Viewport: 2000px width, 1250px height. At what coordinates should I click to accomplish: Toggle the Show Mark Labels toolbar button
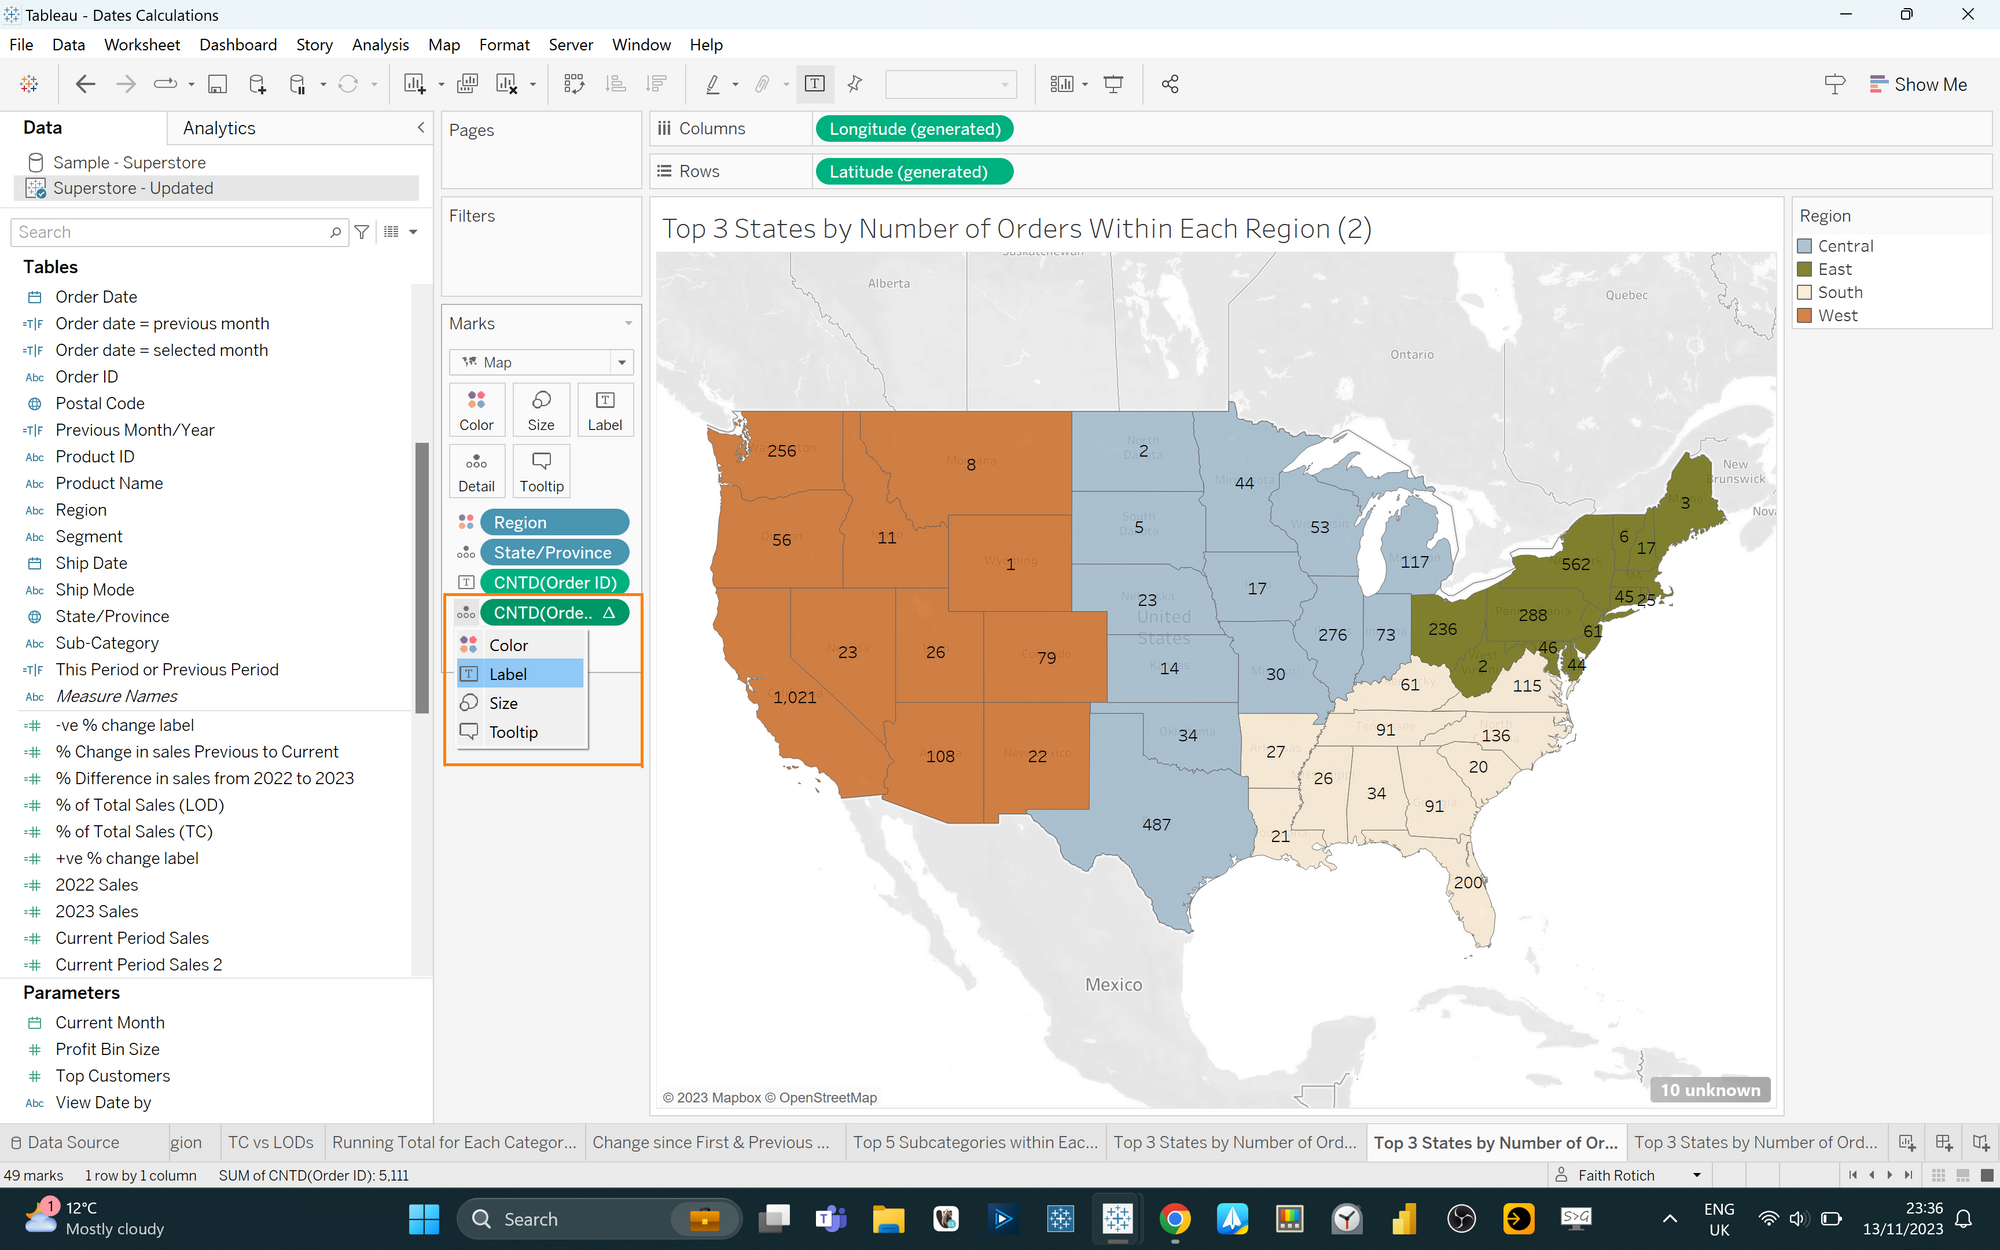click(x=815, y=84)
